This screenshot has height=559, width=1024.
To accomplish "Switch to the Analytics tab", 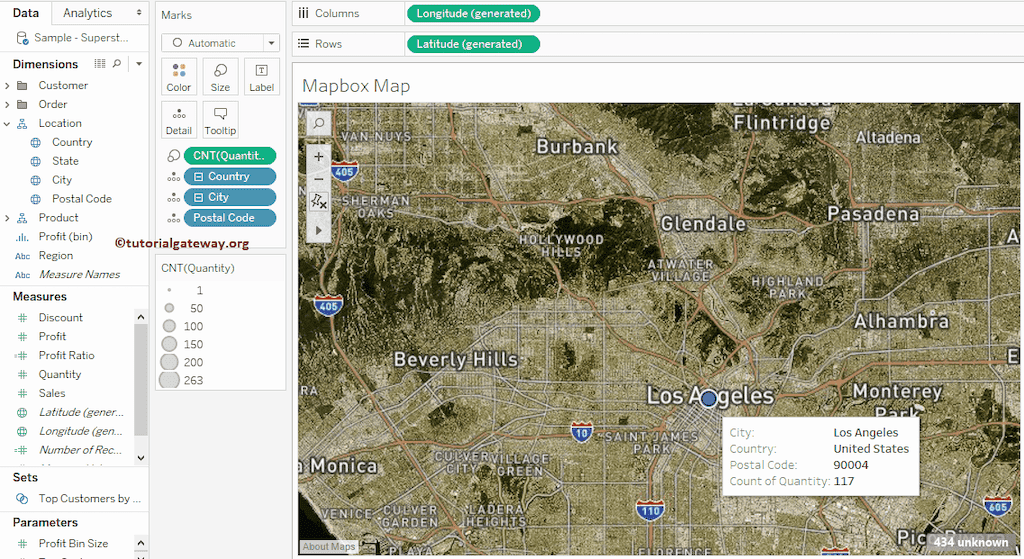I will 88,13.
